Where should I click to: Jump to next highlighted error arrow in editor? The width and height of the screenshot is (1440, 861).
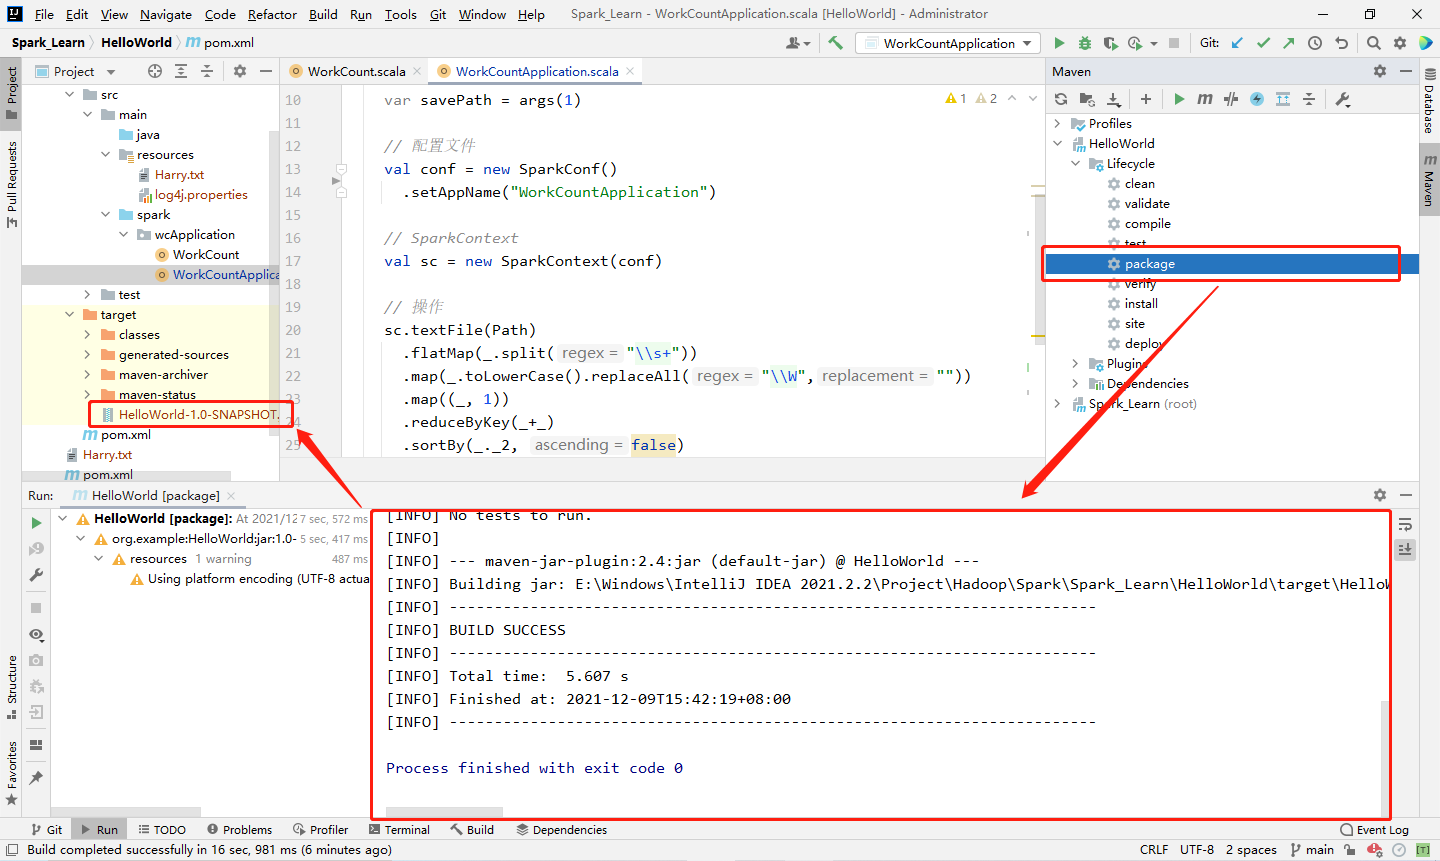point(1033,98)
